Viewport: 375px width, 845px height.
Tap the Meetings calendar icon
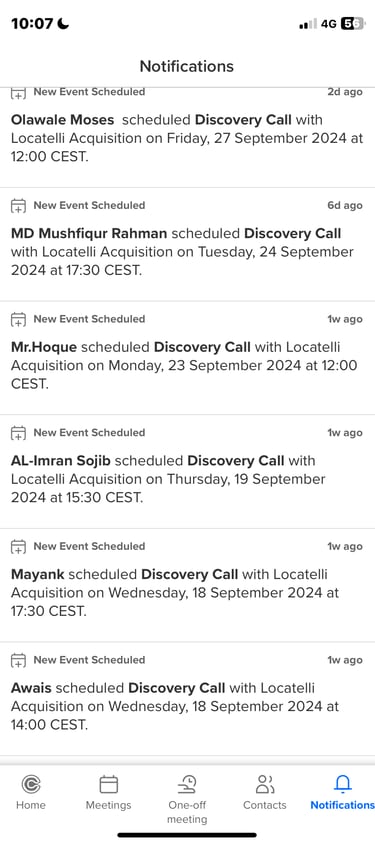109,784
